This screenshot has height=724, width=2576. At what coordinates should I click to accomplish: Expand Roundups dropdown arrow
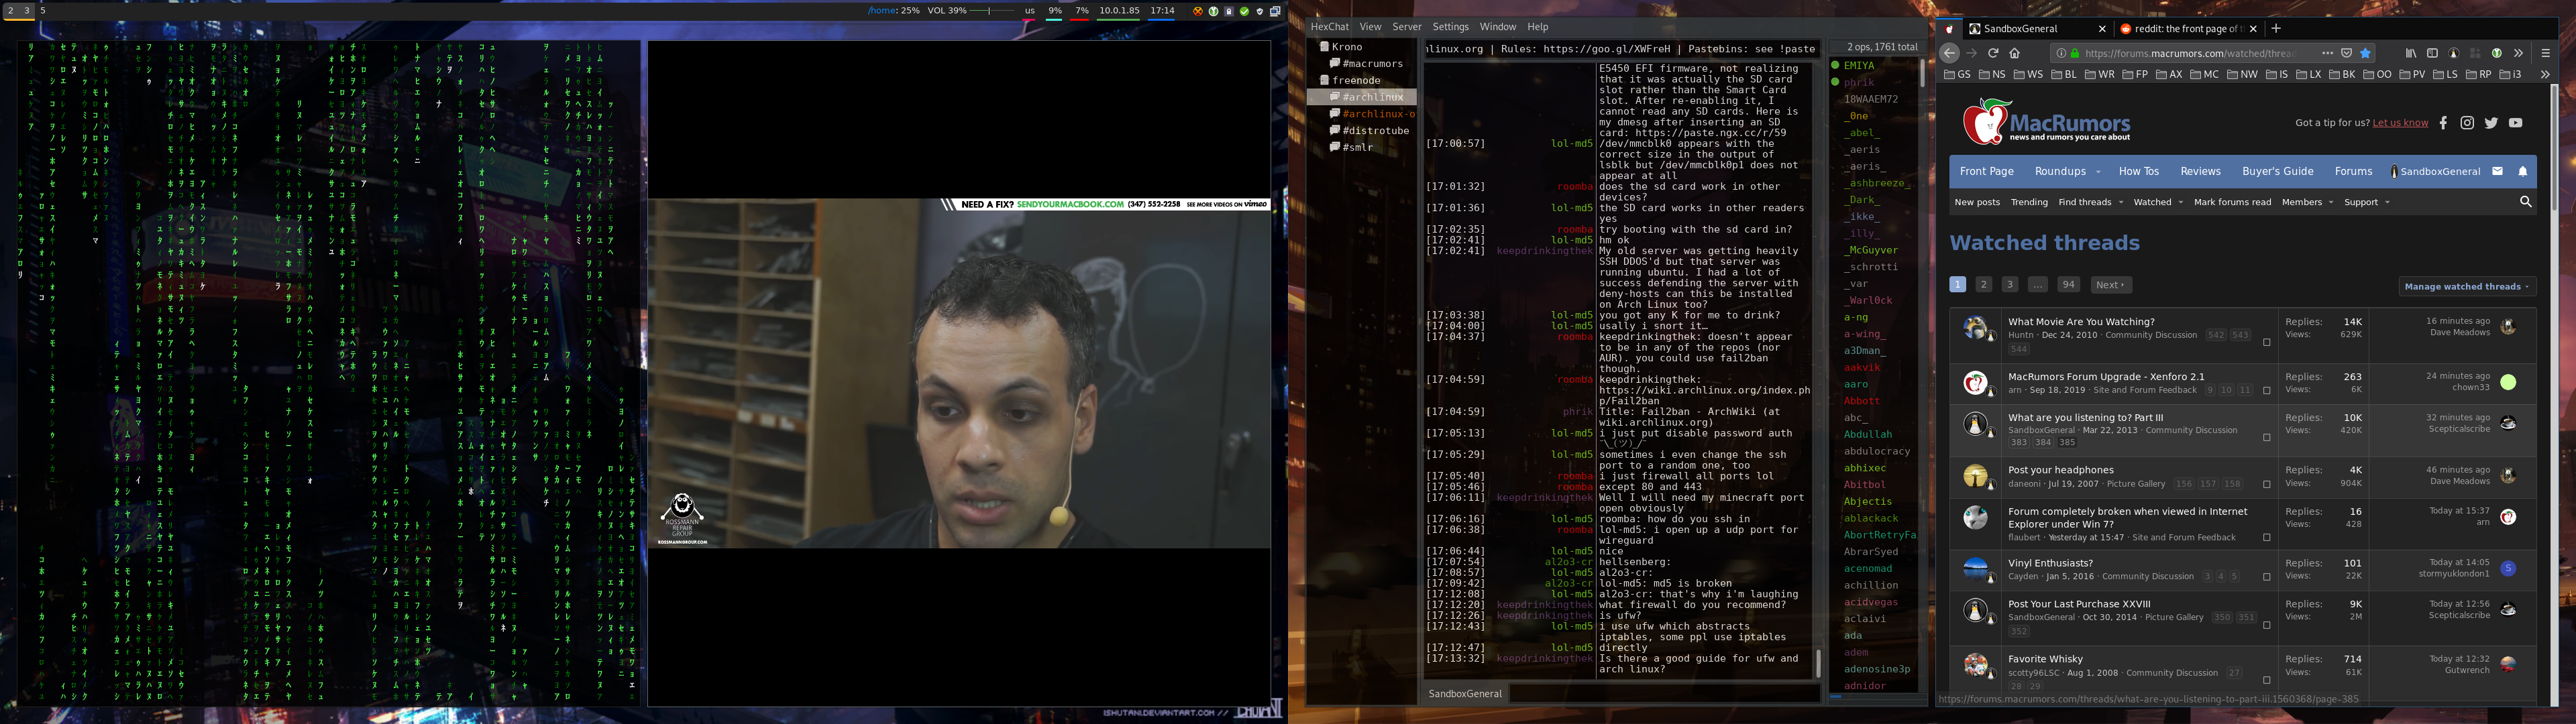tap(2098, 172)
